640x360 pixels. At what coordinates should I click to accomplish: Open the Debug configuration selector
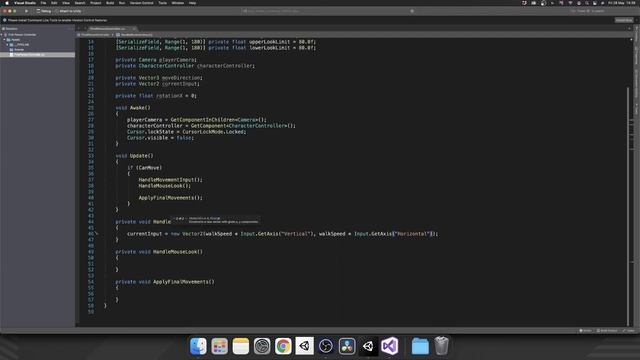44,11
